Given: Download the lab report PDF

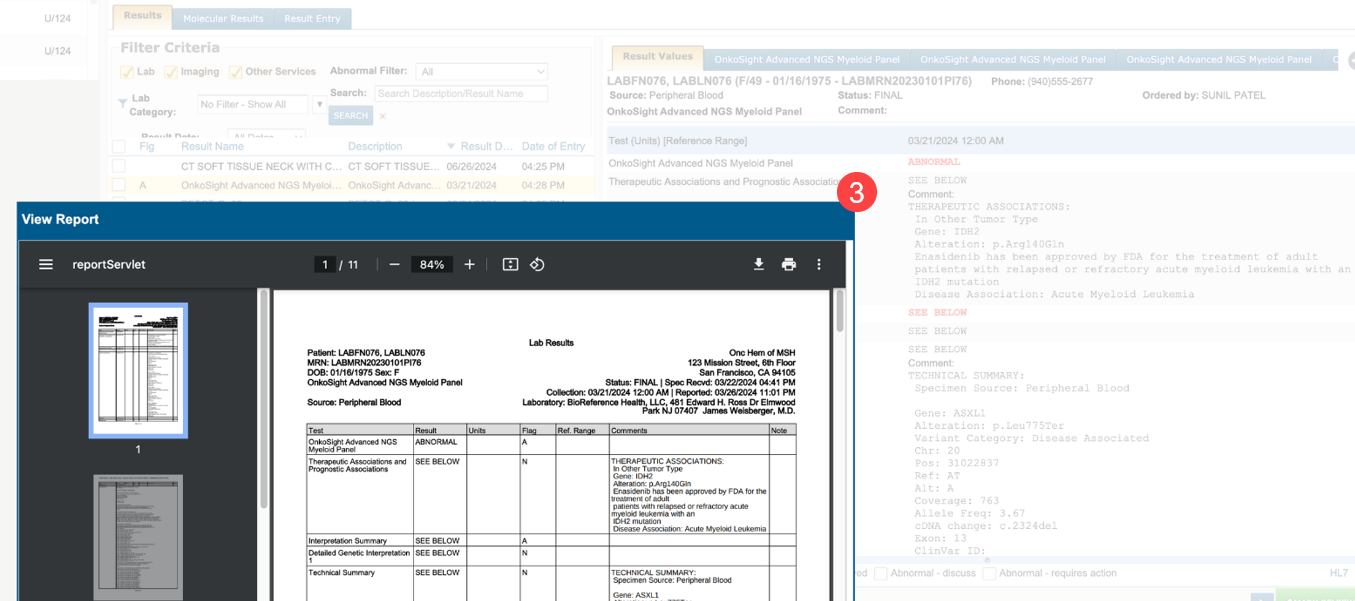Looking at the screenshot, I should coord(759,265).
